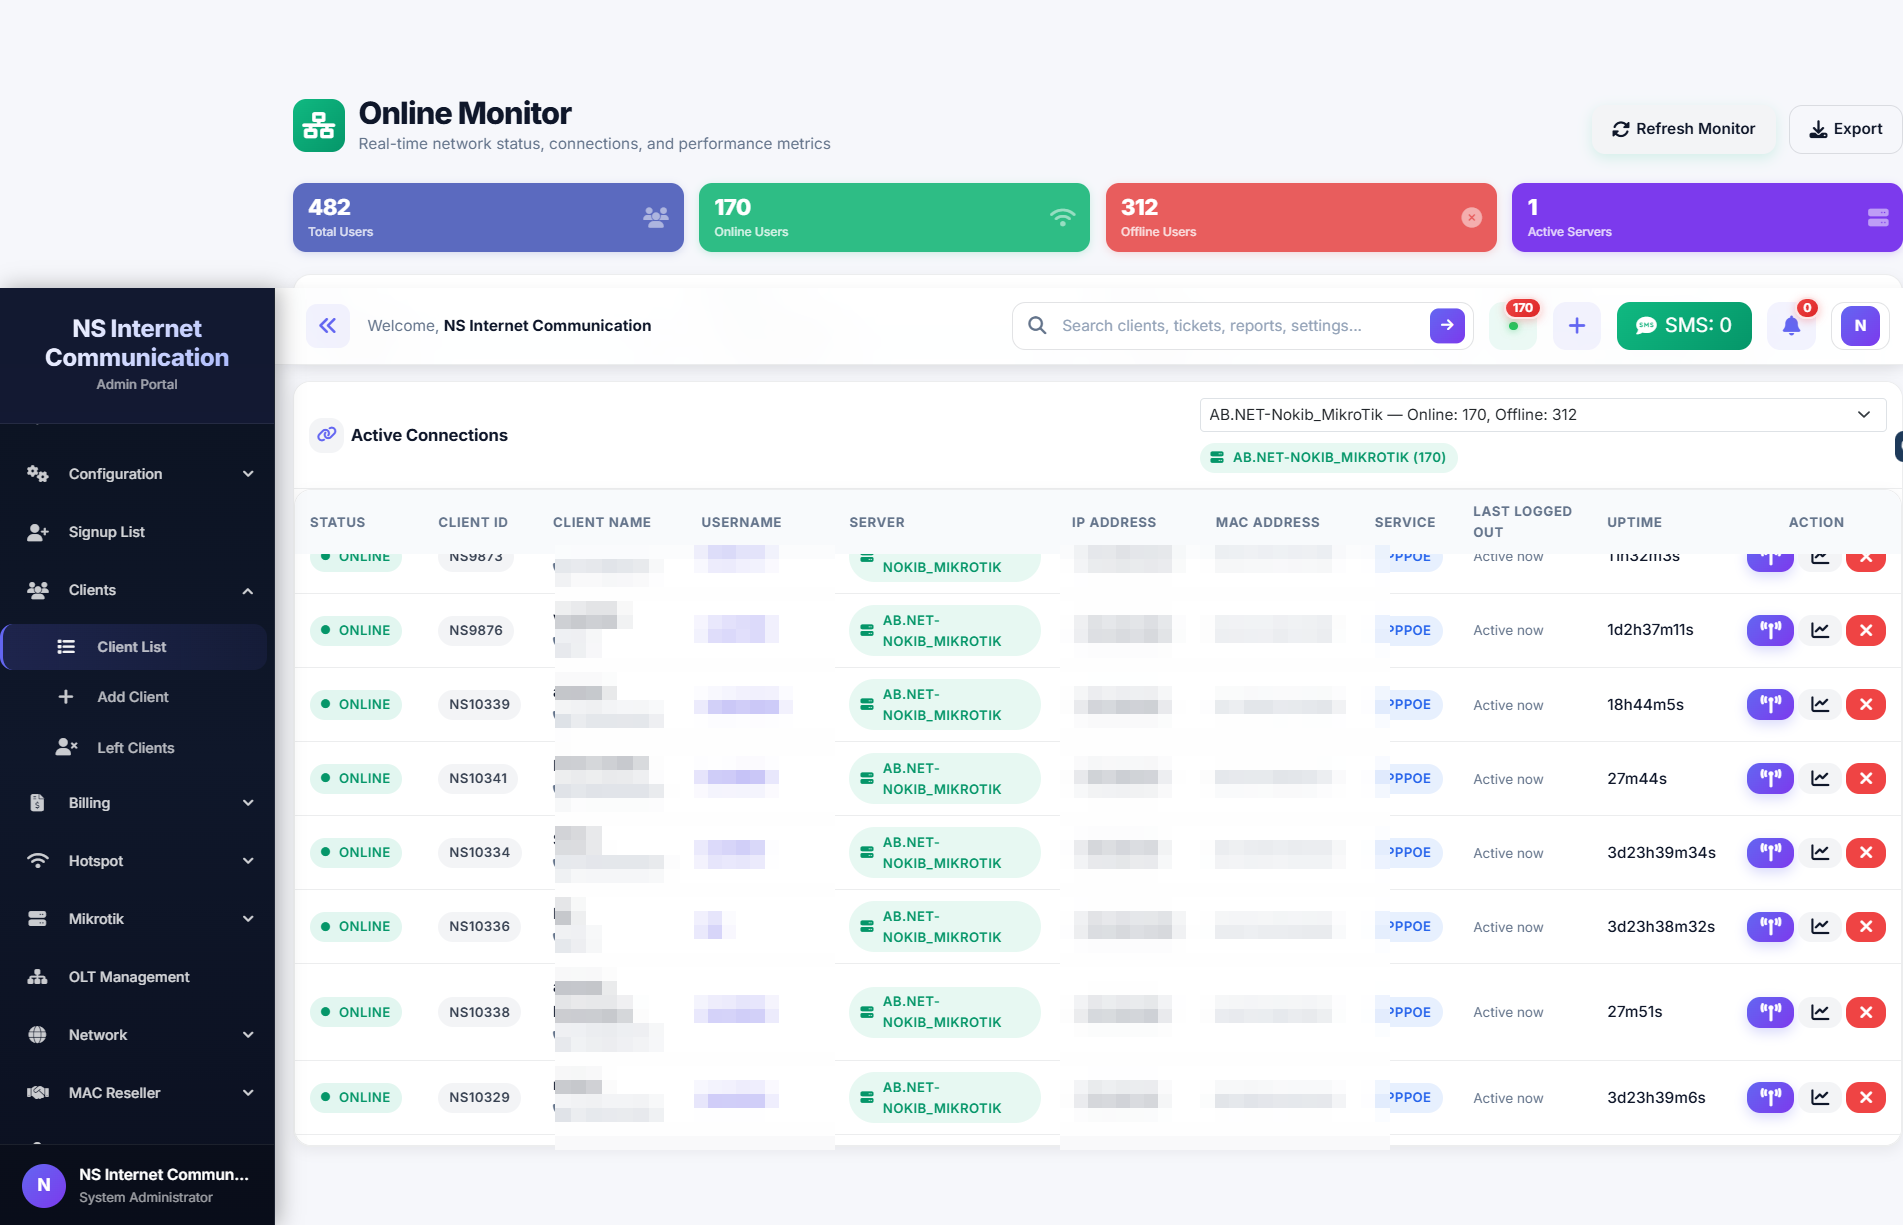Click the Uptime column header
Screen dimensions: 1903x1225
tap(1634, 522)
